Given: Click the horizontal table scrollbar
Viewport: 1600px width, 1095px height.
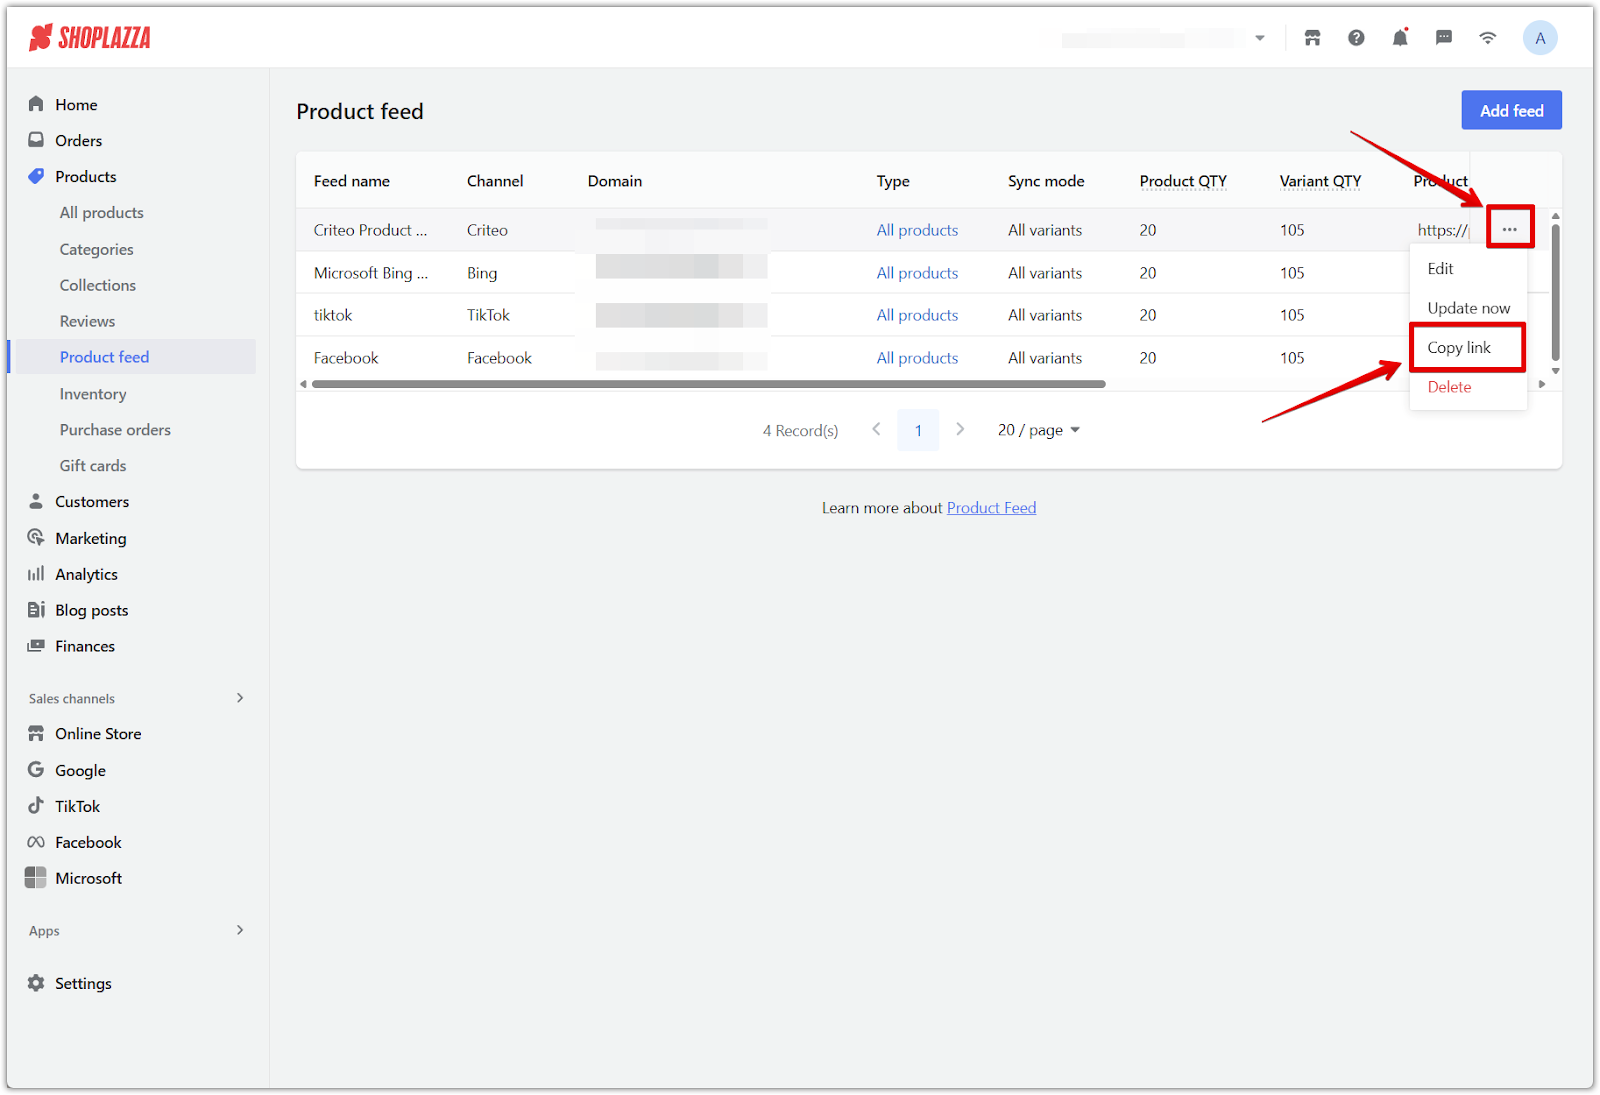Looking at the screenshot, I should point(708,384).
